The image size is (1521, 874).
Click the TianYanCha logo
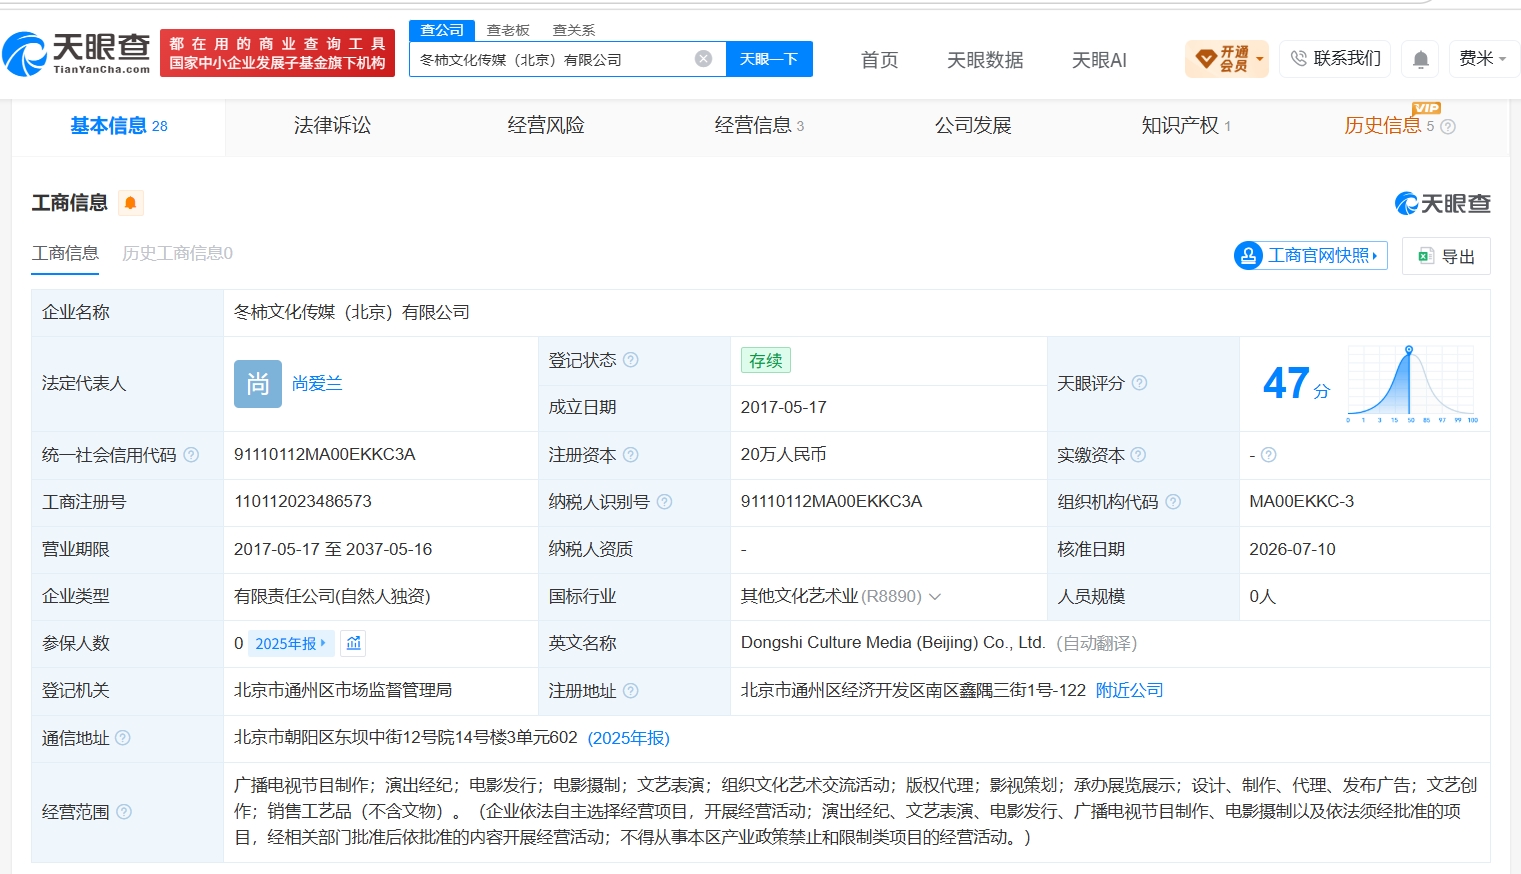(x=76, y=53)
